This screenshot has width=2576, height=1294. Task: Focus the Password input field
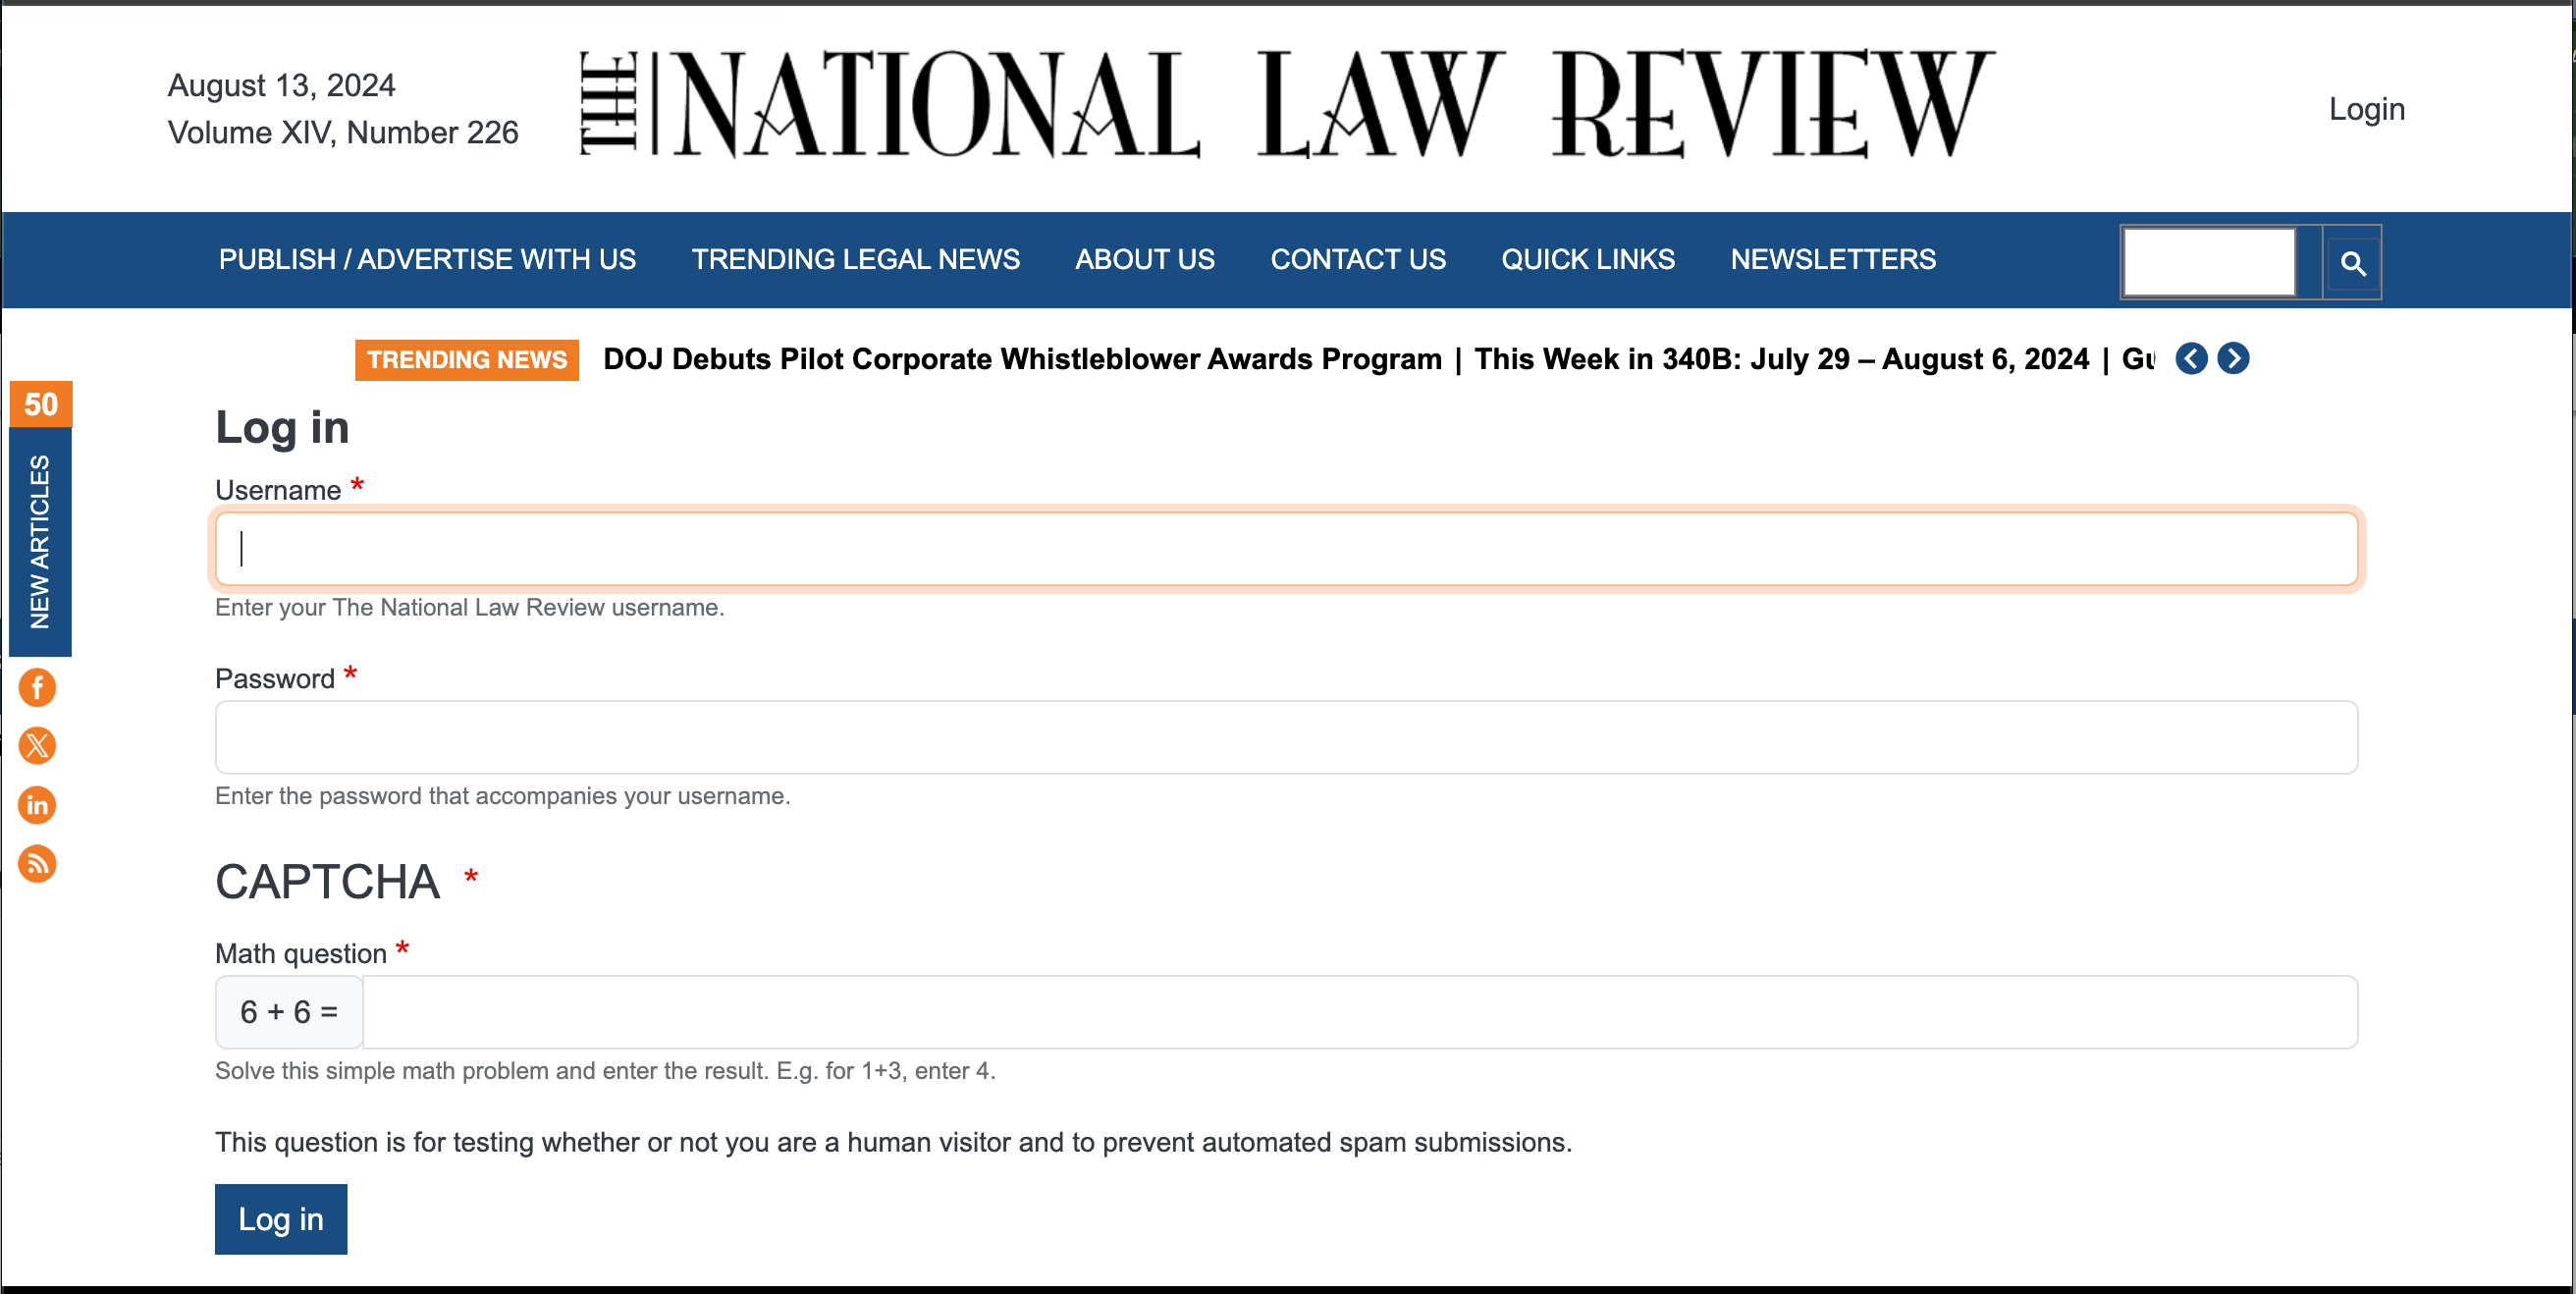pyautogui.click(x=1286, y=737)
